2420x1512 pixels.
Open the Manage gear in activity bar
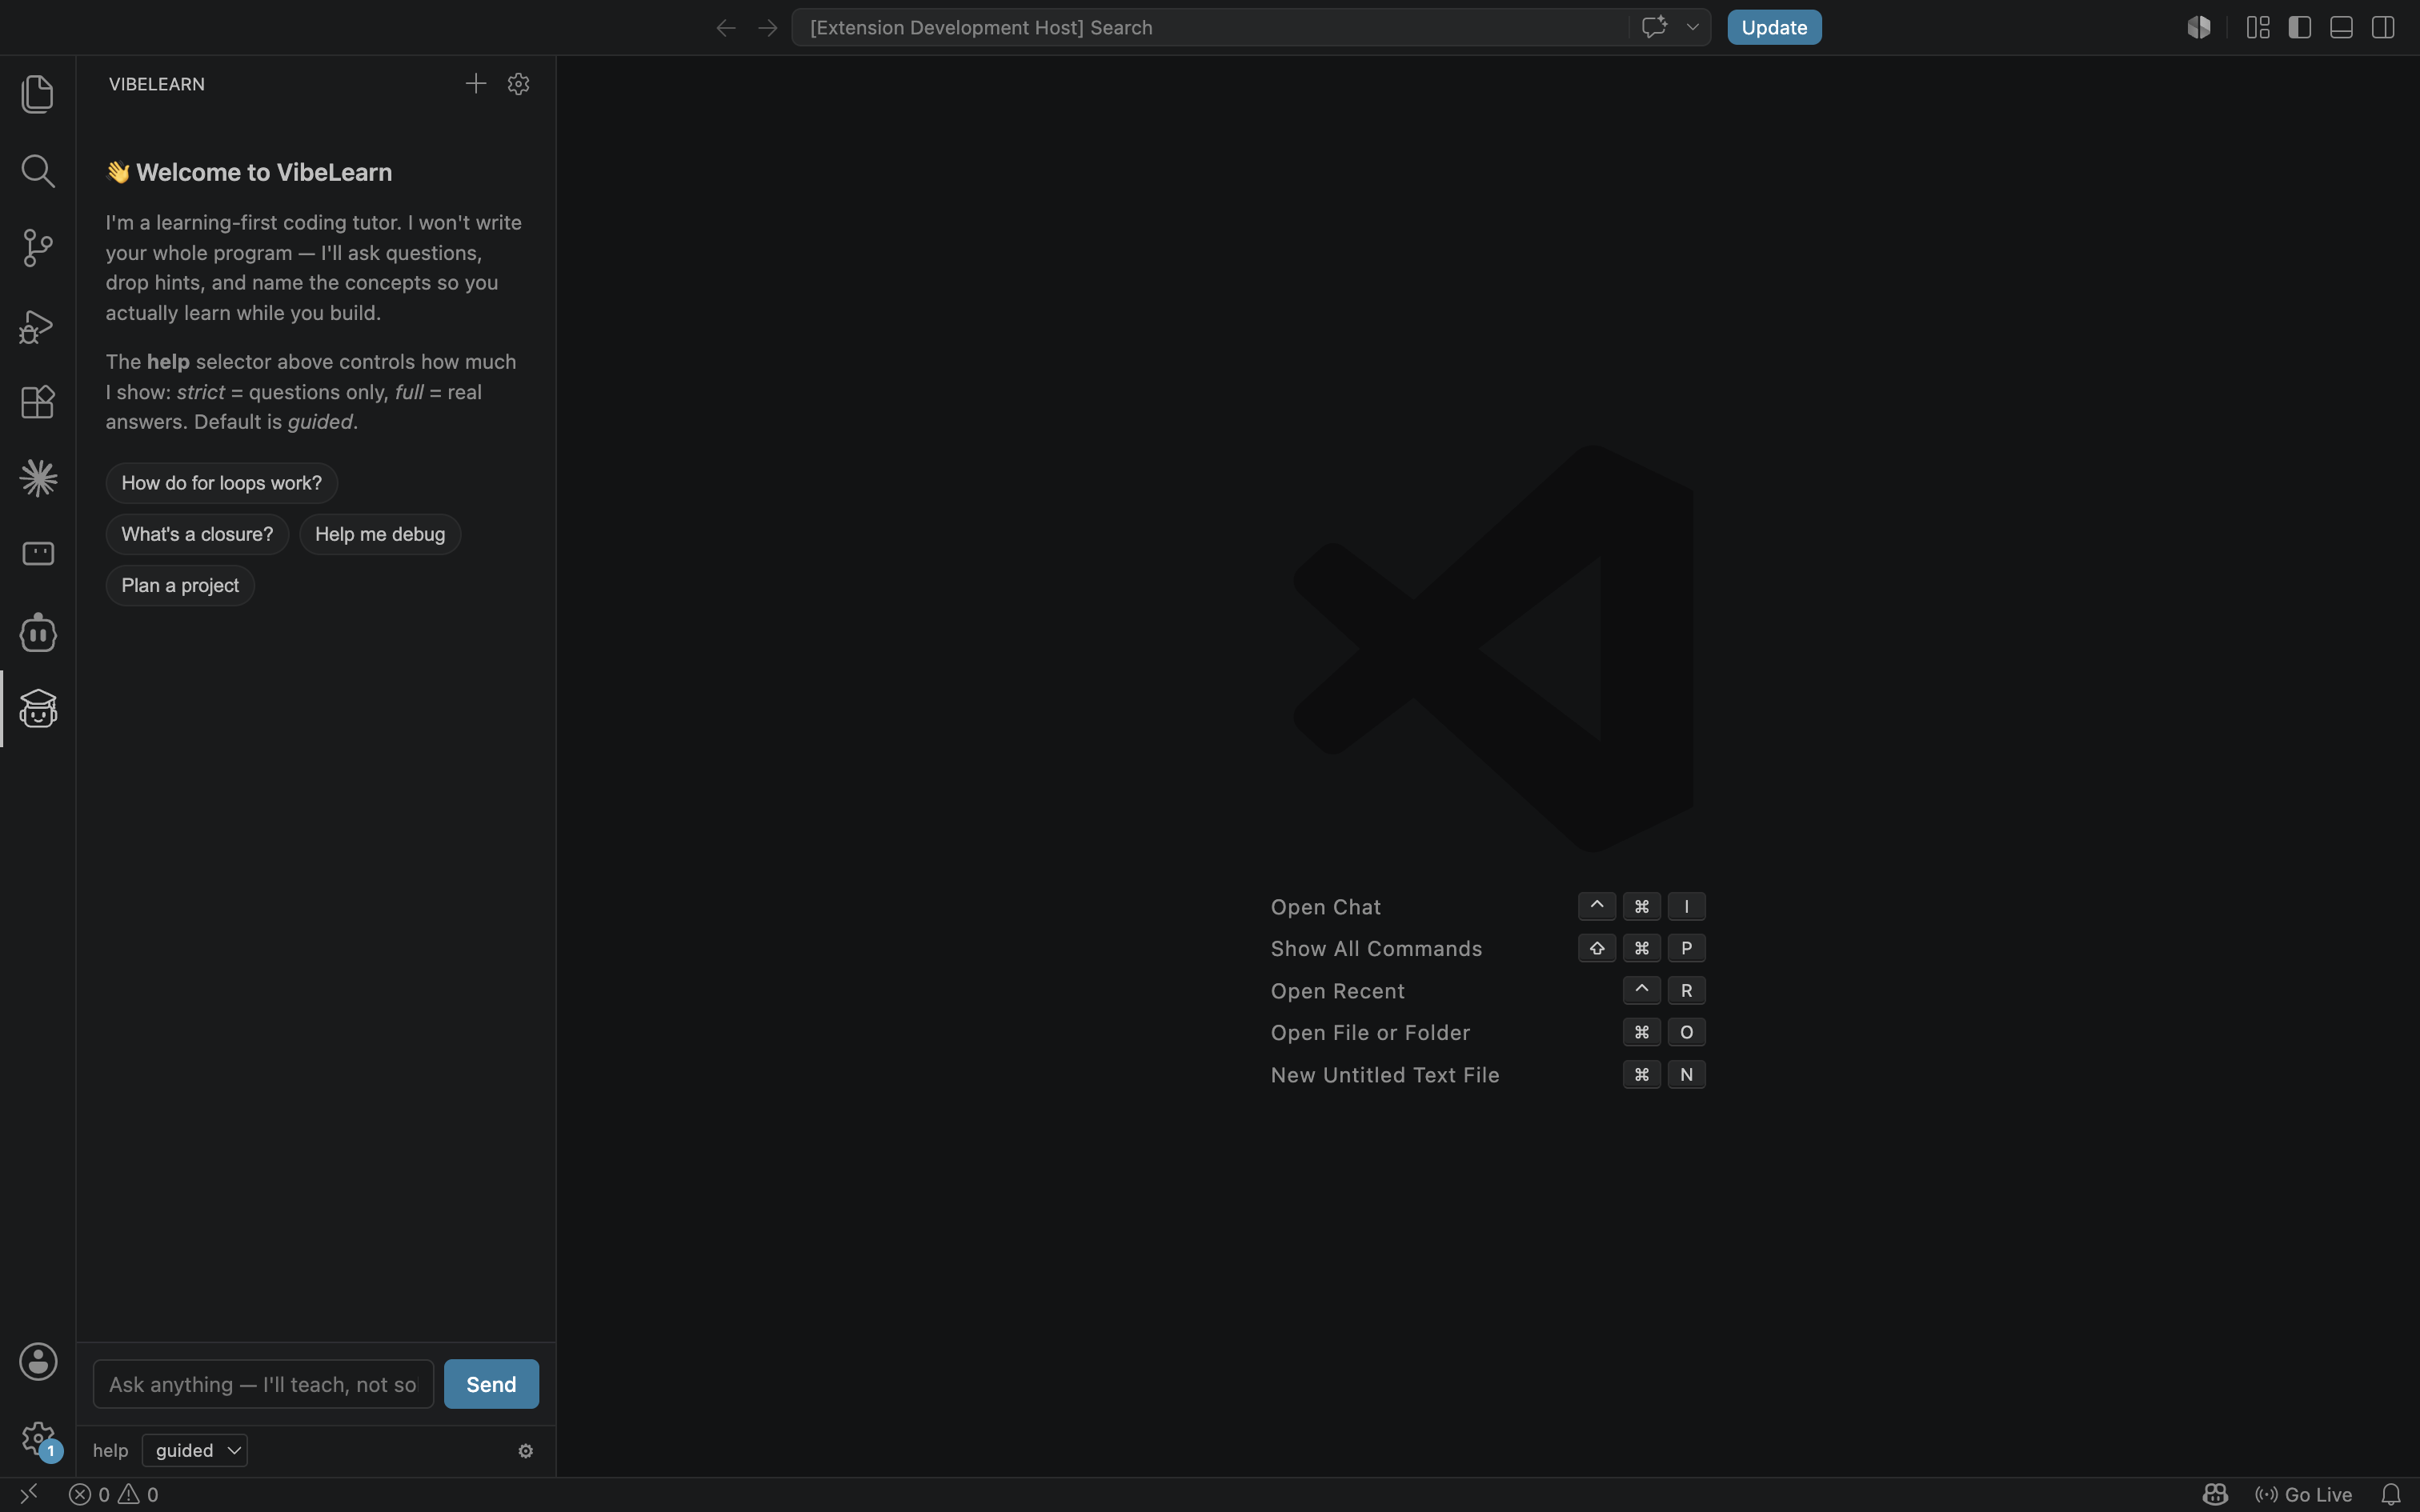(x=38, y=1439)
